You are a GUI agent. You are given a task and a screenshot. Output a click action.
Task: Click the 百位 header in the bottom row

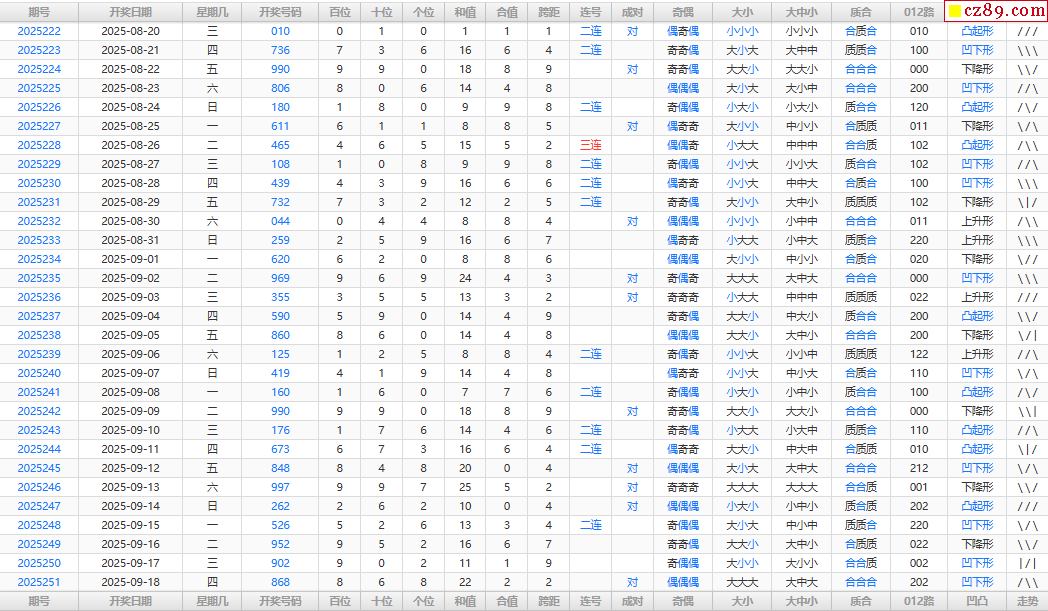(x=340, y=602)
